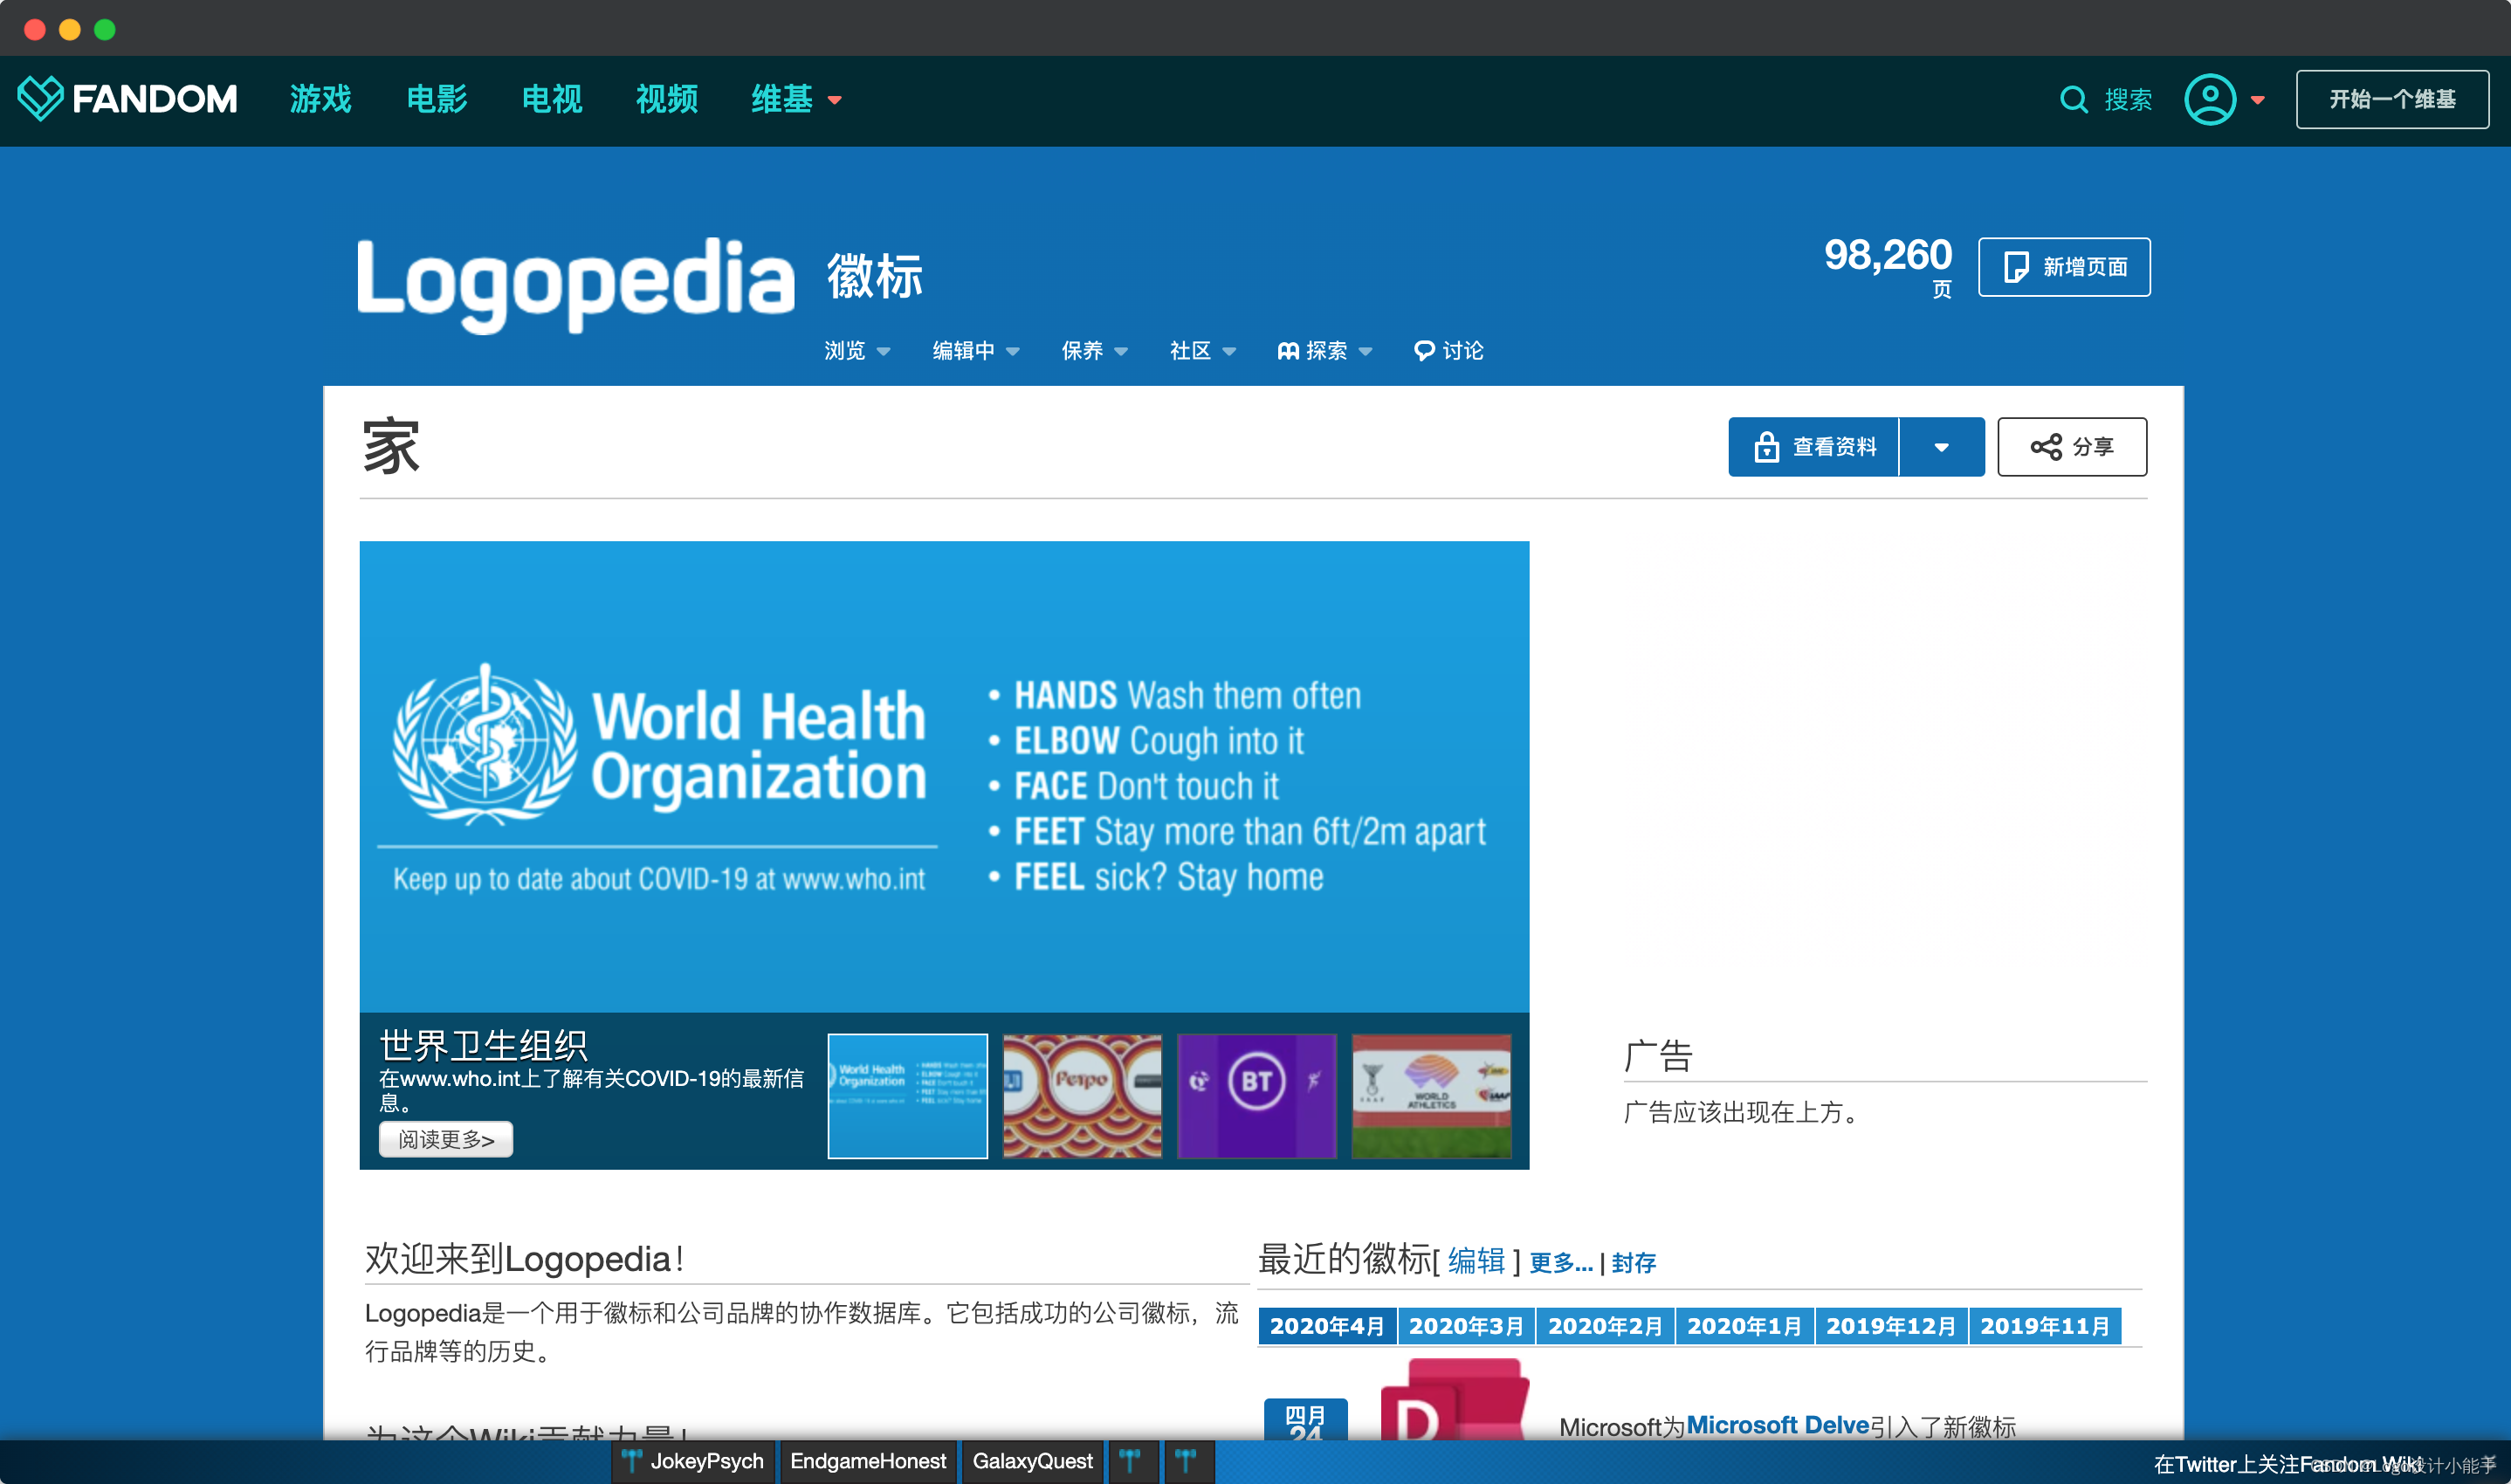Click the 开始一个维基 button
The image size is (2511, 1484).
[2391, 99]
